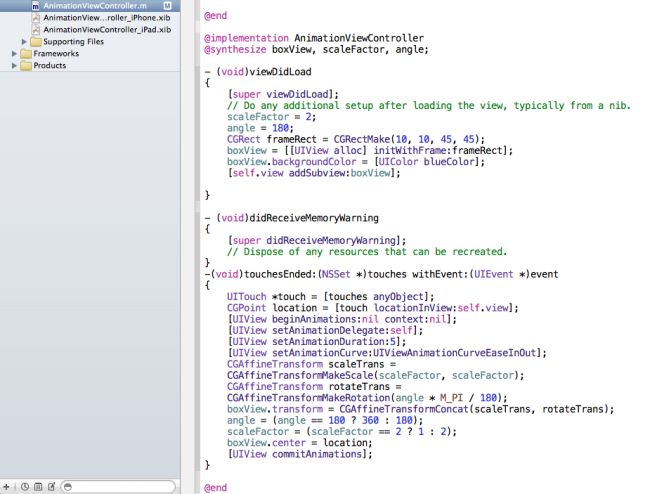
Task: Click the Products folder icon
Action: pyautogui.click(x=26, y=65)
